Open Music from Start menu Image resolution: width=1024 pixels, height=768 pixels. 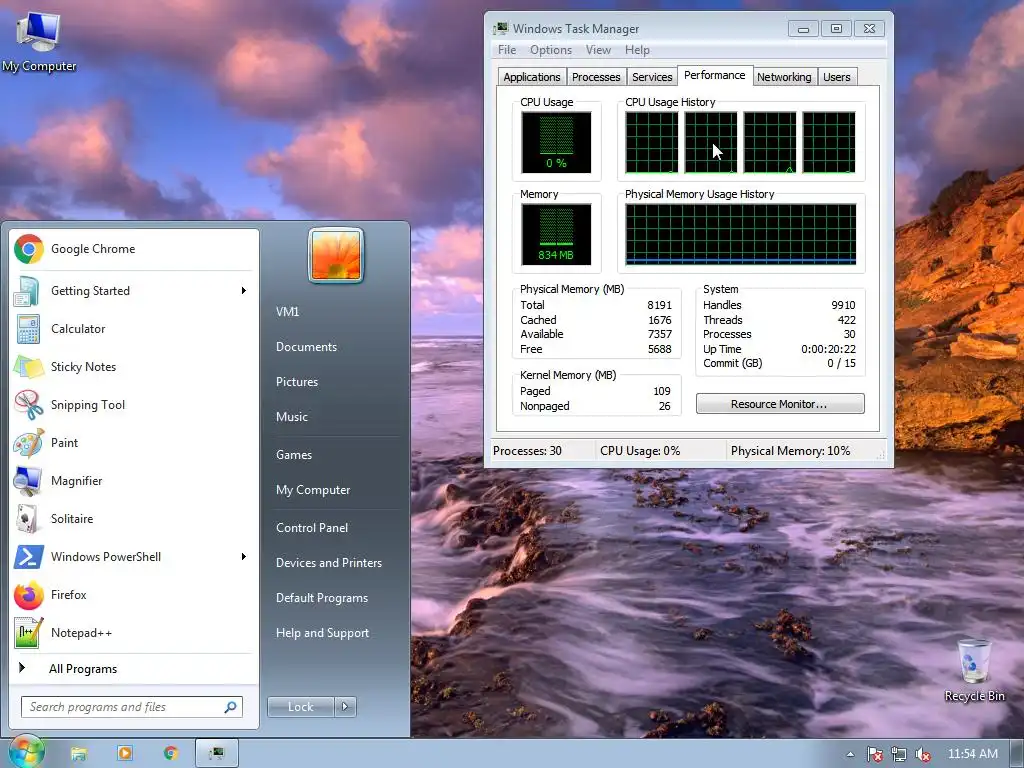pos(292,417)
